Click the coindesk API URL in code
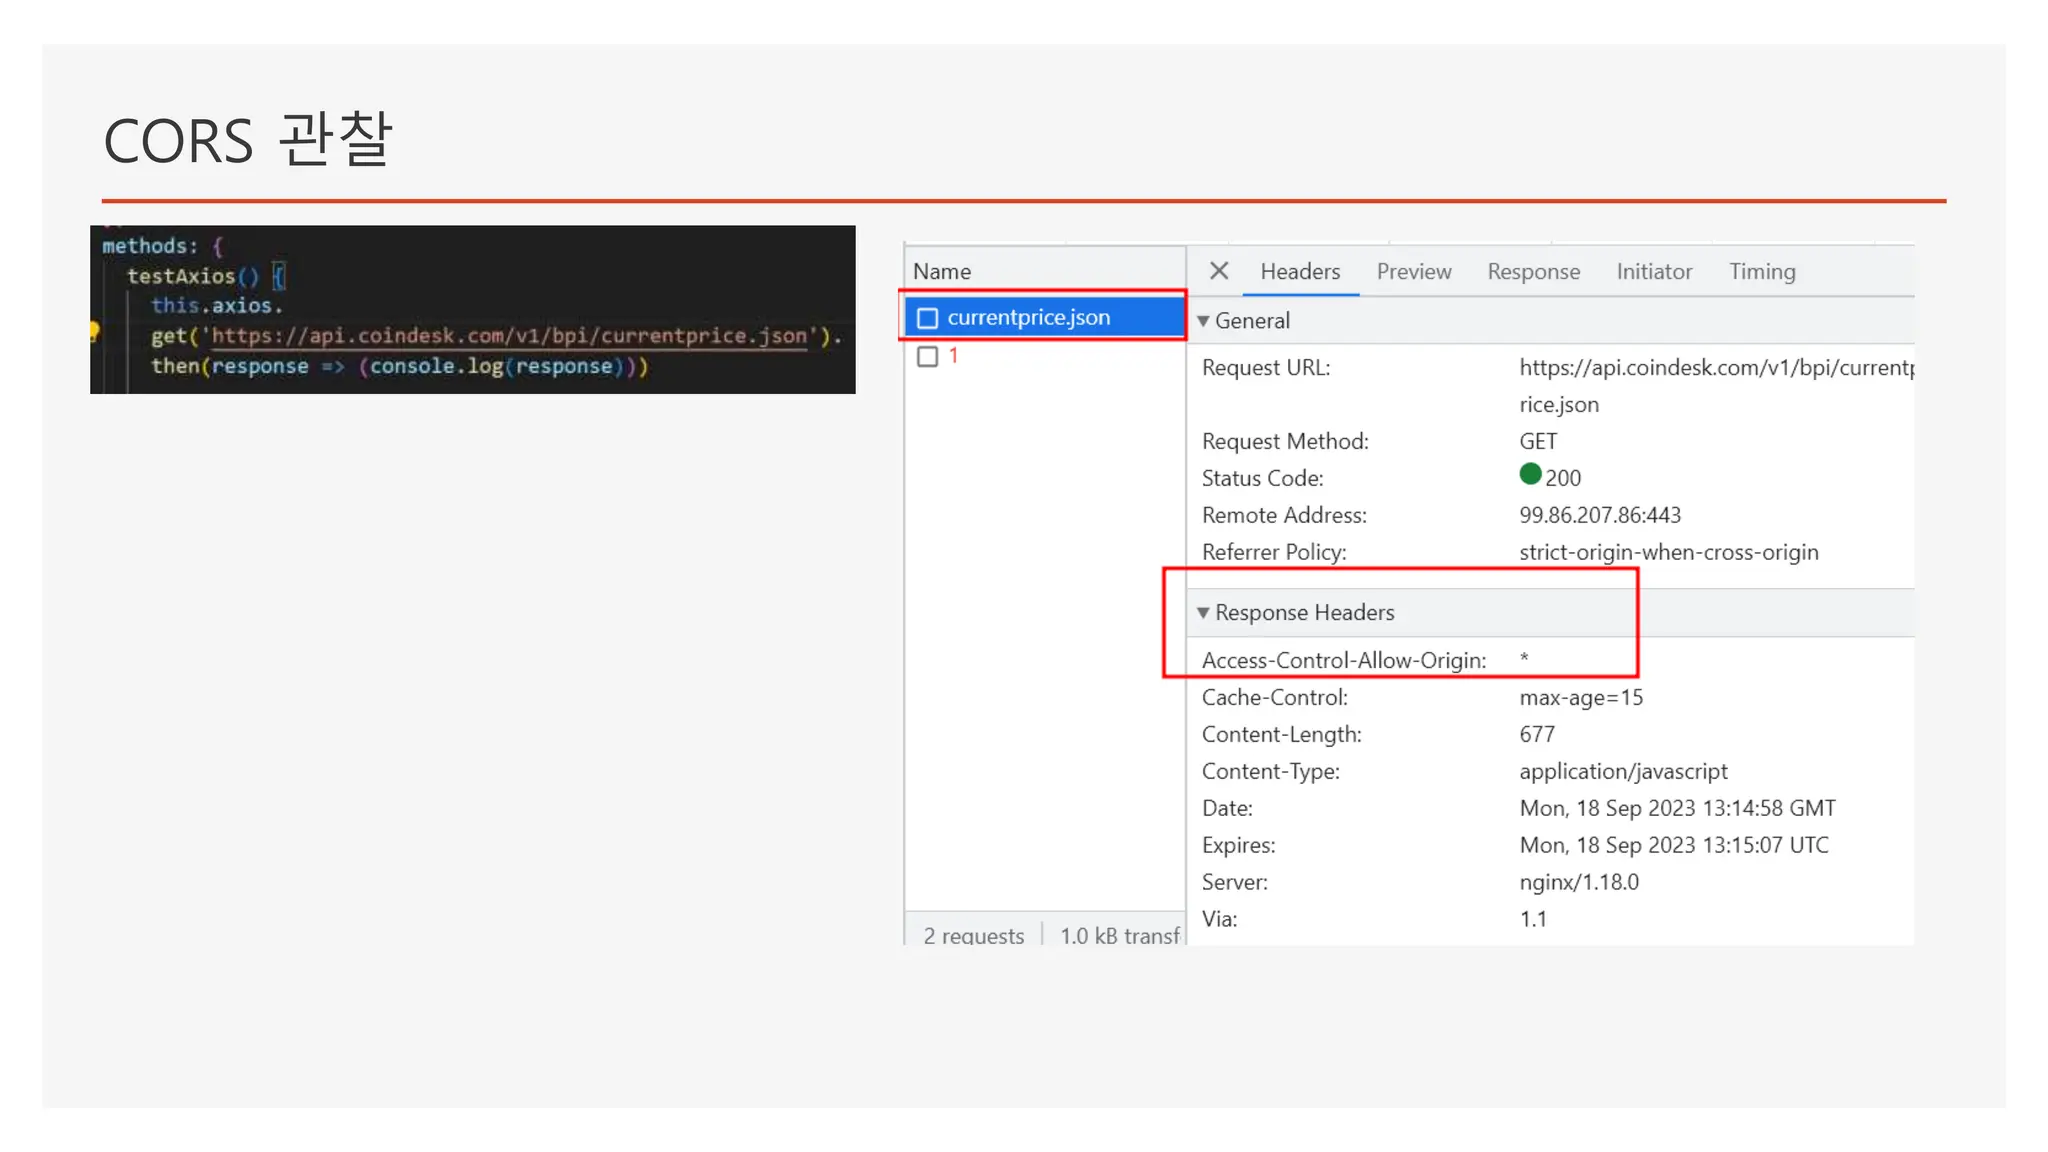Screen dimensions: 2048x1152 pyautogui.click(x=509, y=336)
